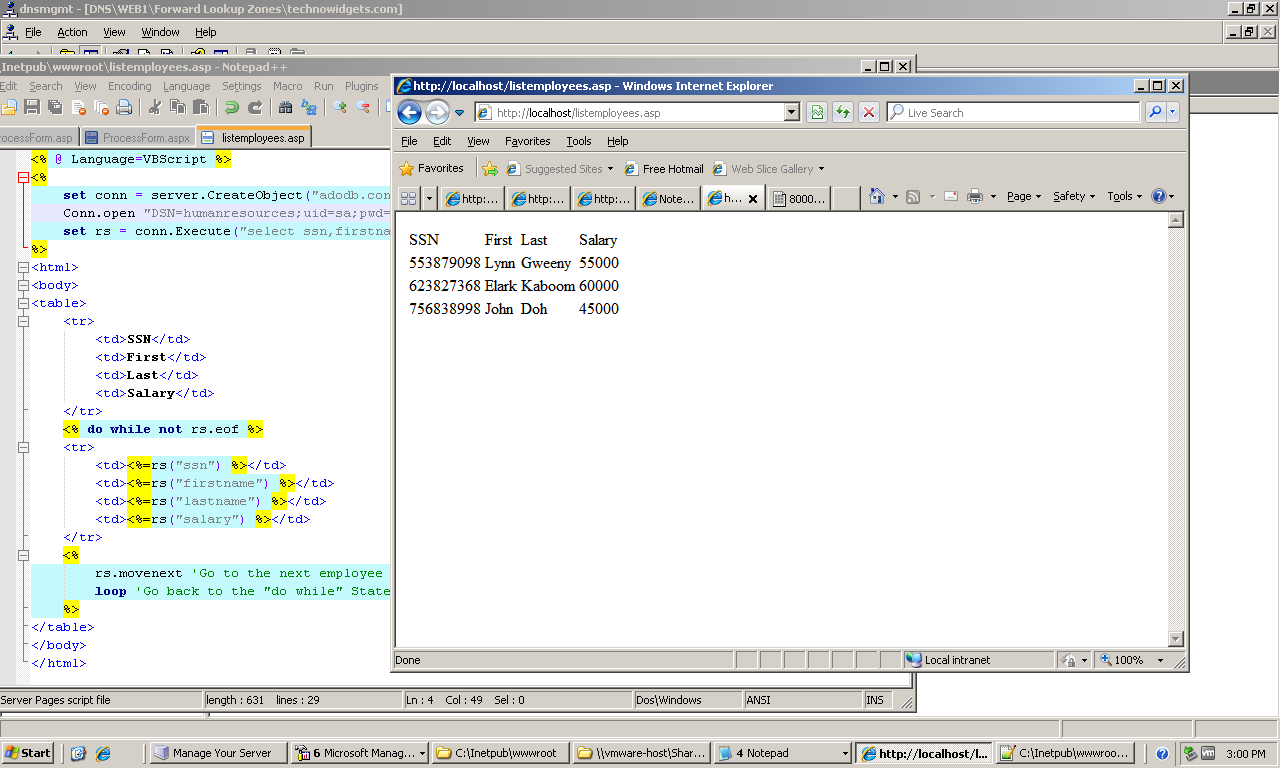Open the 100% zoom level dropdown
The width and height of the screenshot is (1280, 768).
1160,660
